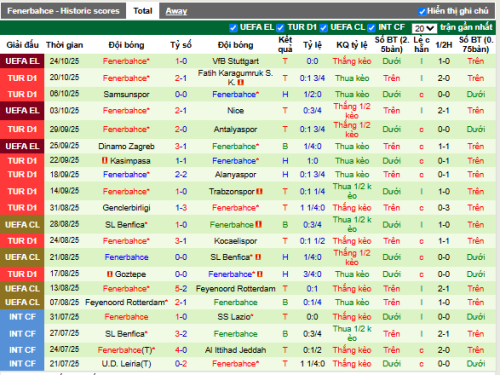Click red card icon after SL Benfica on 21/08/25

tap(258, 257)
